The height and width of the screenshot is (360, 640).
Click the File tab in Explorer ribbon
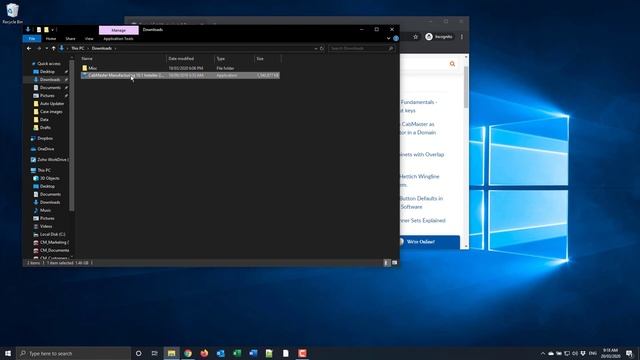[x=32, y=39]
